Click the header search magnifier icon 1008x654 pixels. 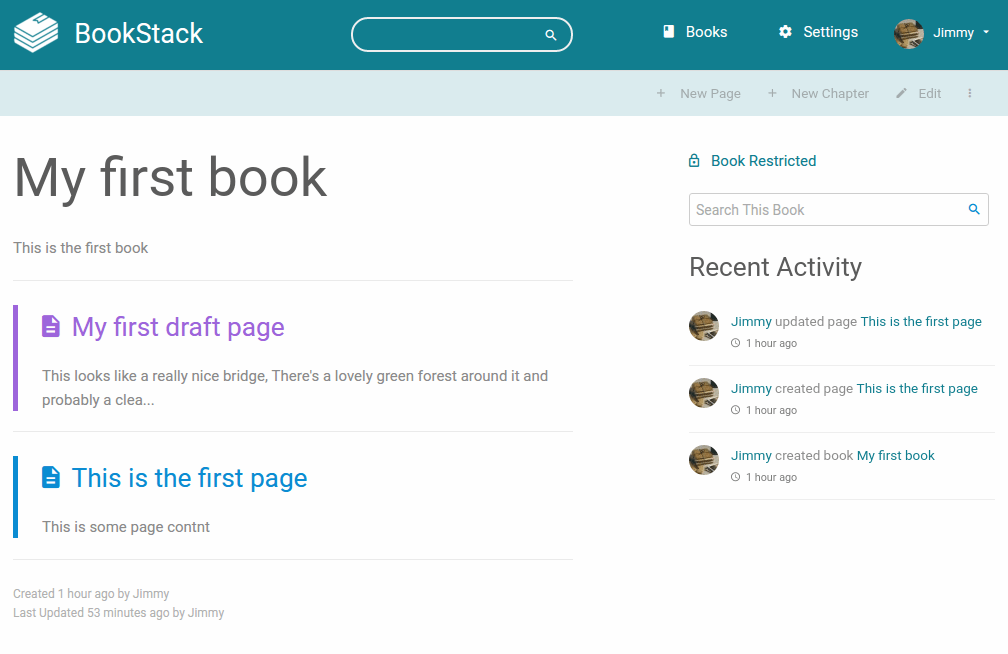pyautogui.click(x=550, y=35)
